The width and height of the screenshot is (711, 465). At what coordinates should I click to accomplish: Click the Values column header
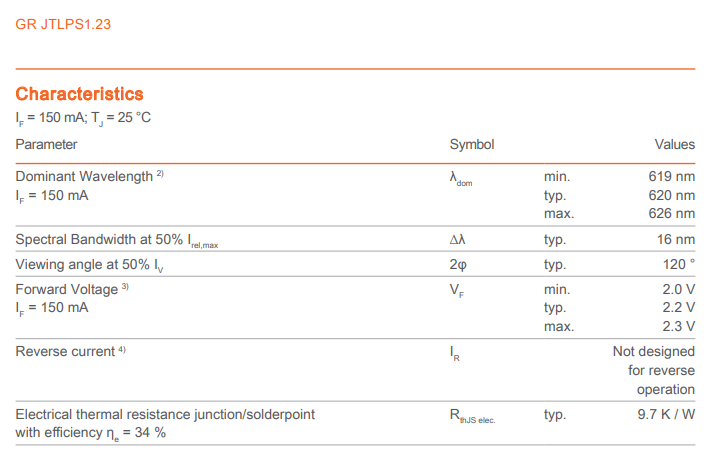point(674,144)
